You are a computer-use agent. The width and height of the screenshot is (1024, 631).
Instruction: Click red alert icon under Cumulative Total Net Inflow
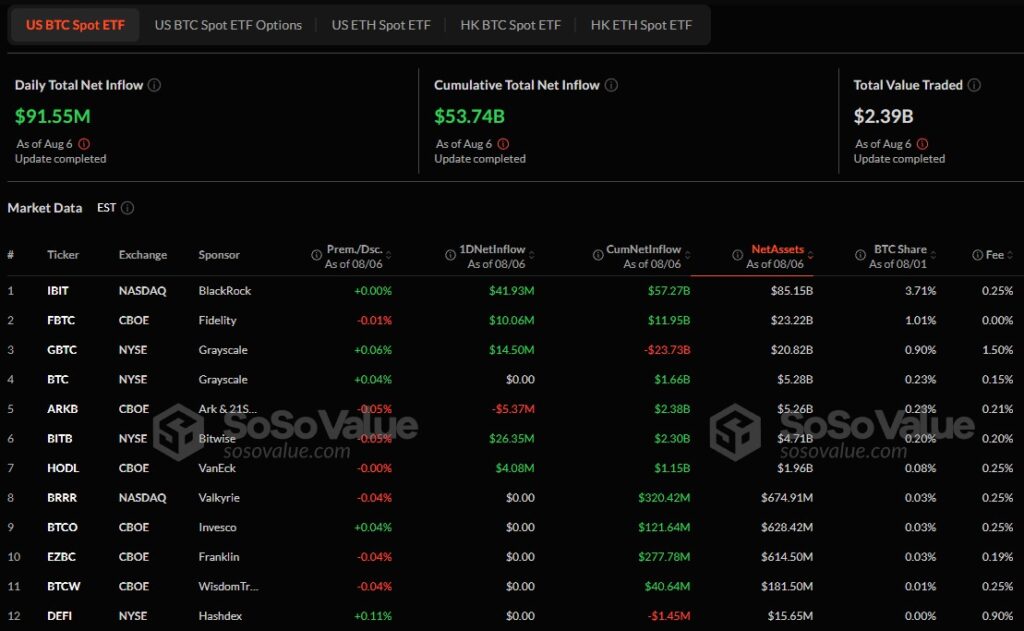point(503,144)
